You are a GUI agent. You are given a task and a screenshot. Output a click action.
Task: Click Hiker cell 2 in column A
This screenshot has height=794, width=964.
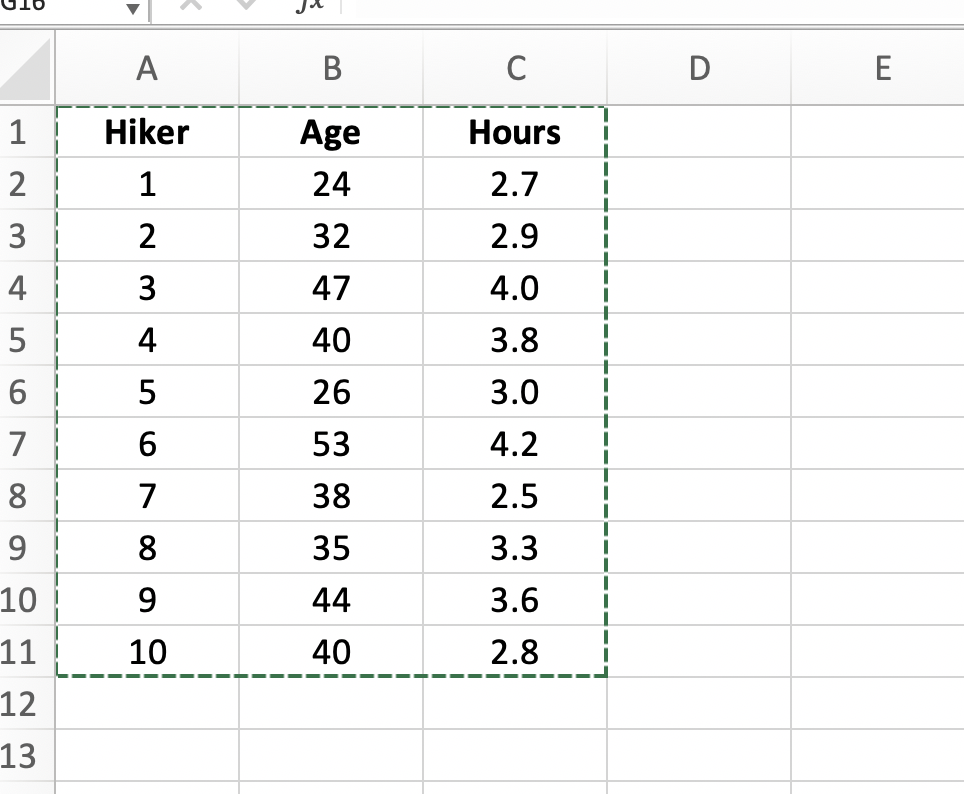tap(147, 236)
